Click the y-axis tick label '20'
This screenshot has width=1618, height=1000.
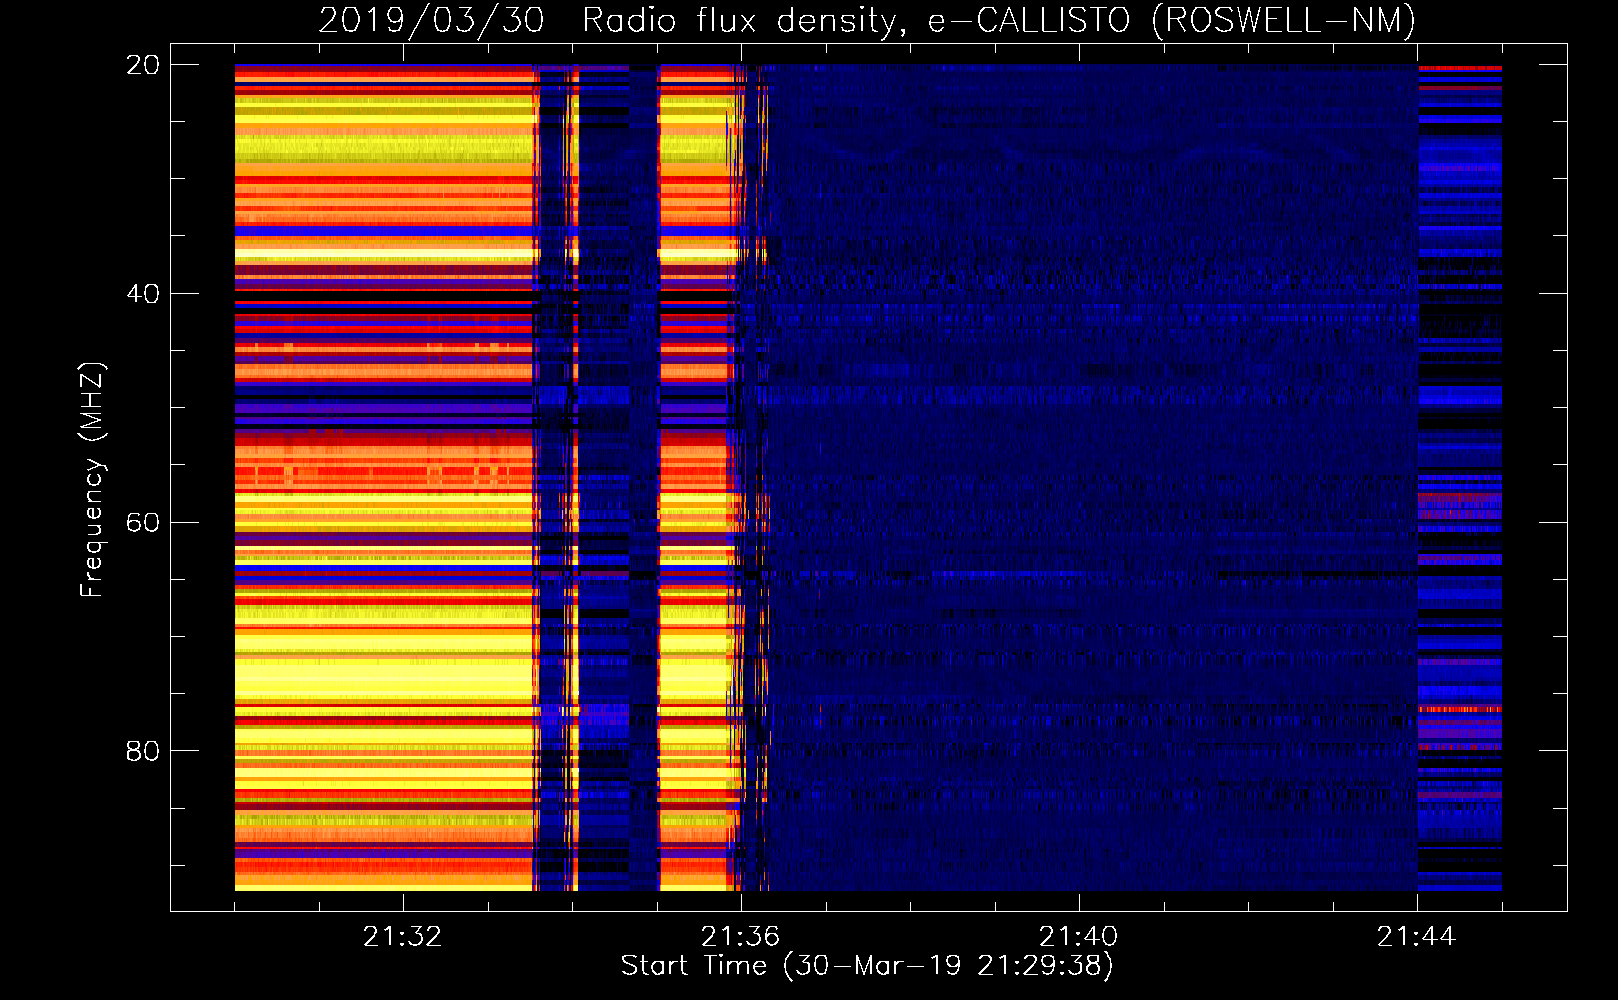[143, 65]
